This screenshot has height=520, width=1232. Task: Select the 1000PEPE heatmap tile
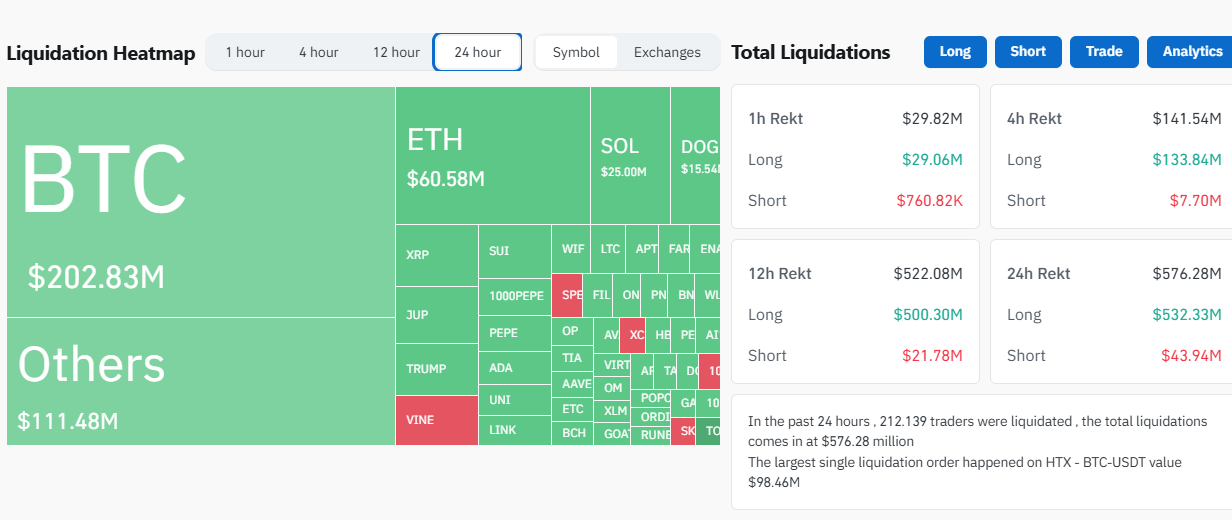pyautogui.click(x=515, y=296)
